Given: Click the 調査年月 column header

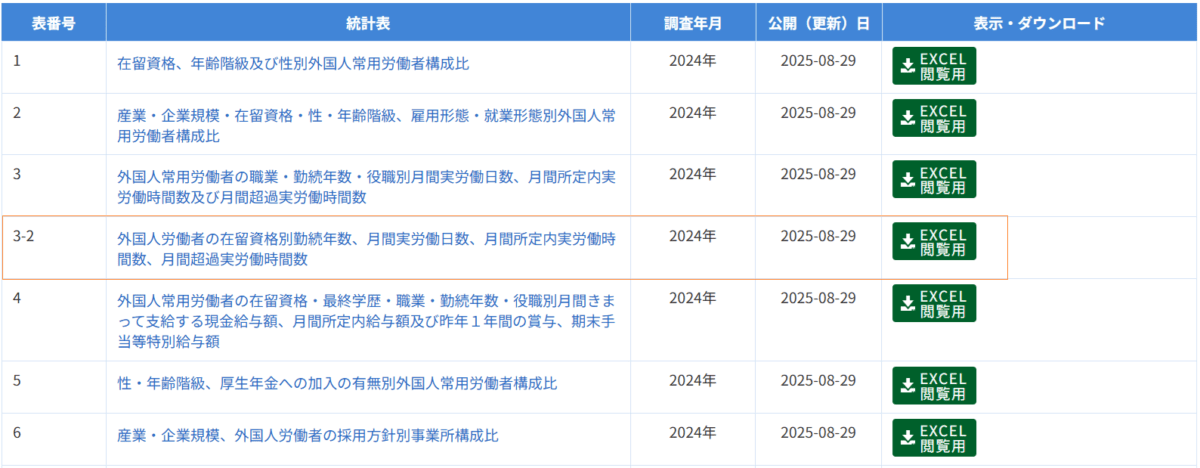Looking at the screenshot, I should point(692,22).
